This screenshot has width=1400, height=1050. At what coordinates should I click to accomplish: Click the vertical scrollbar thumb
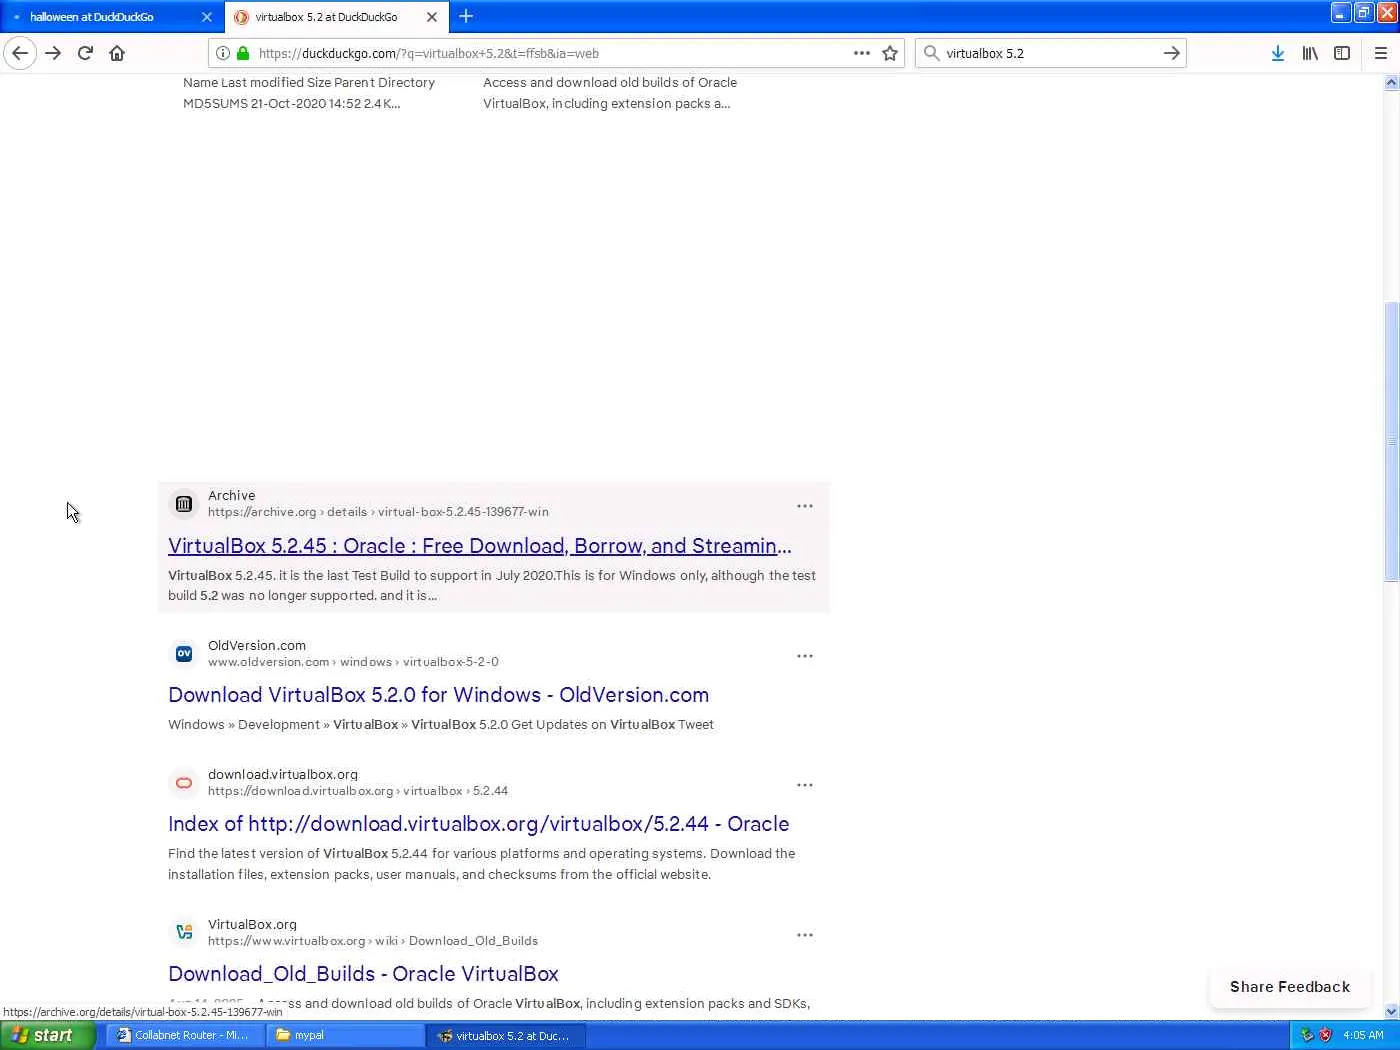1391,441
